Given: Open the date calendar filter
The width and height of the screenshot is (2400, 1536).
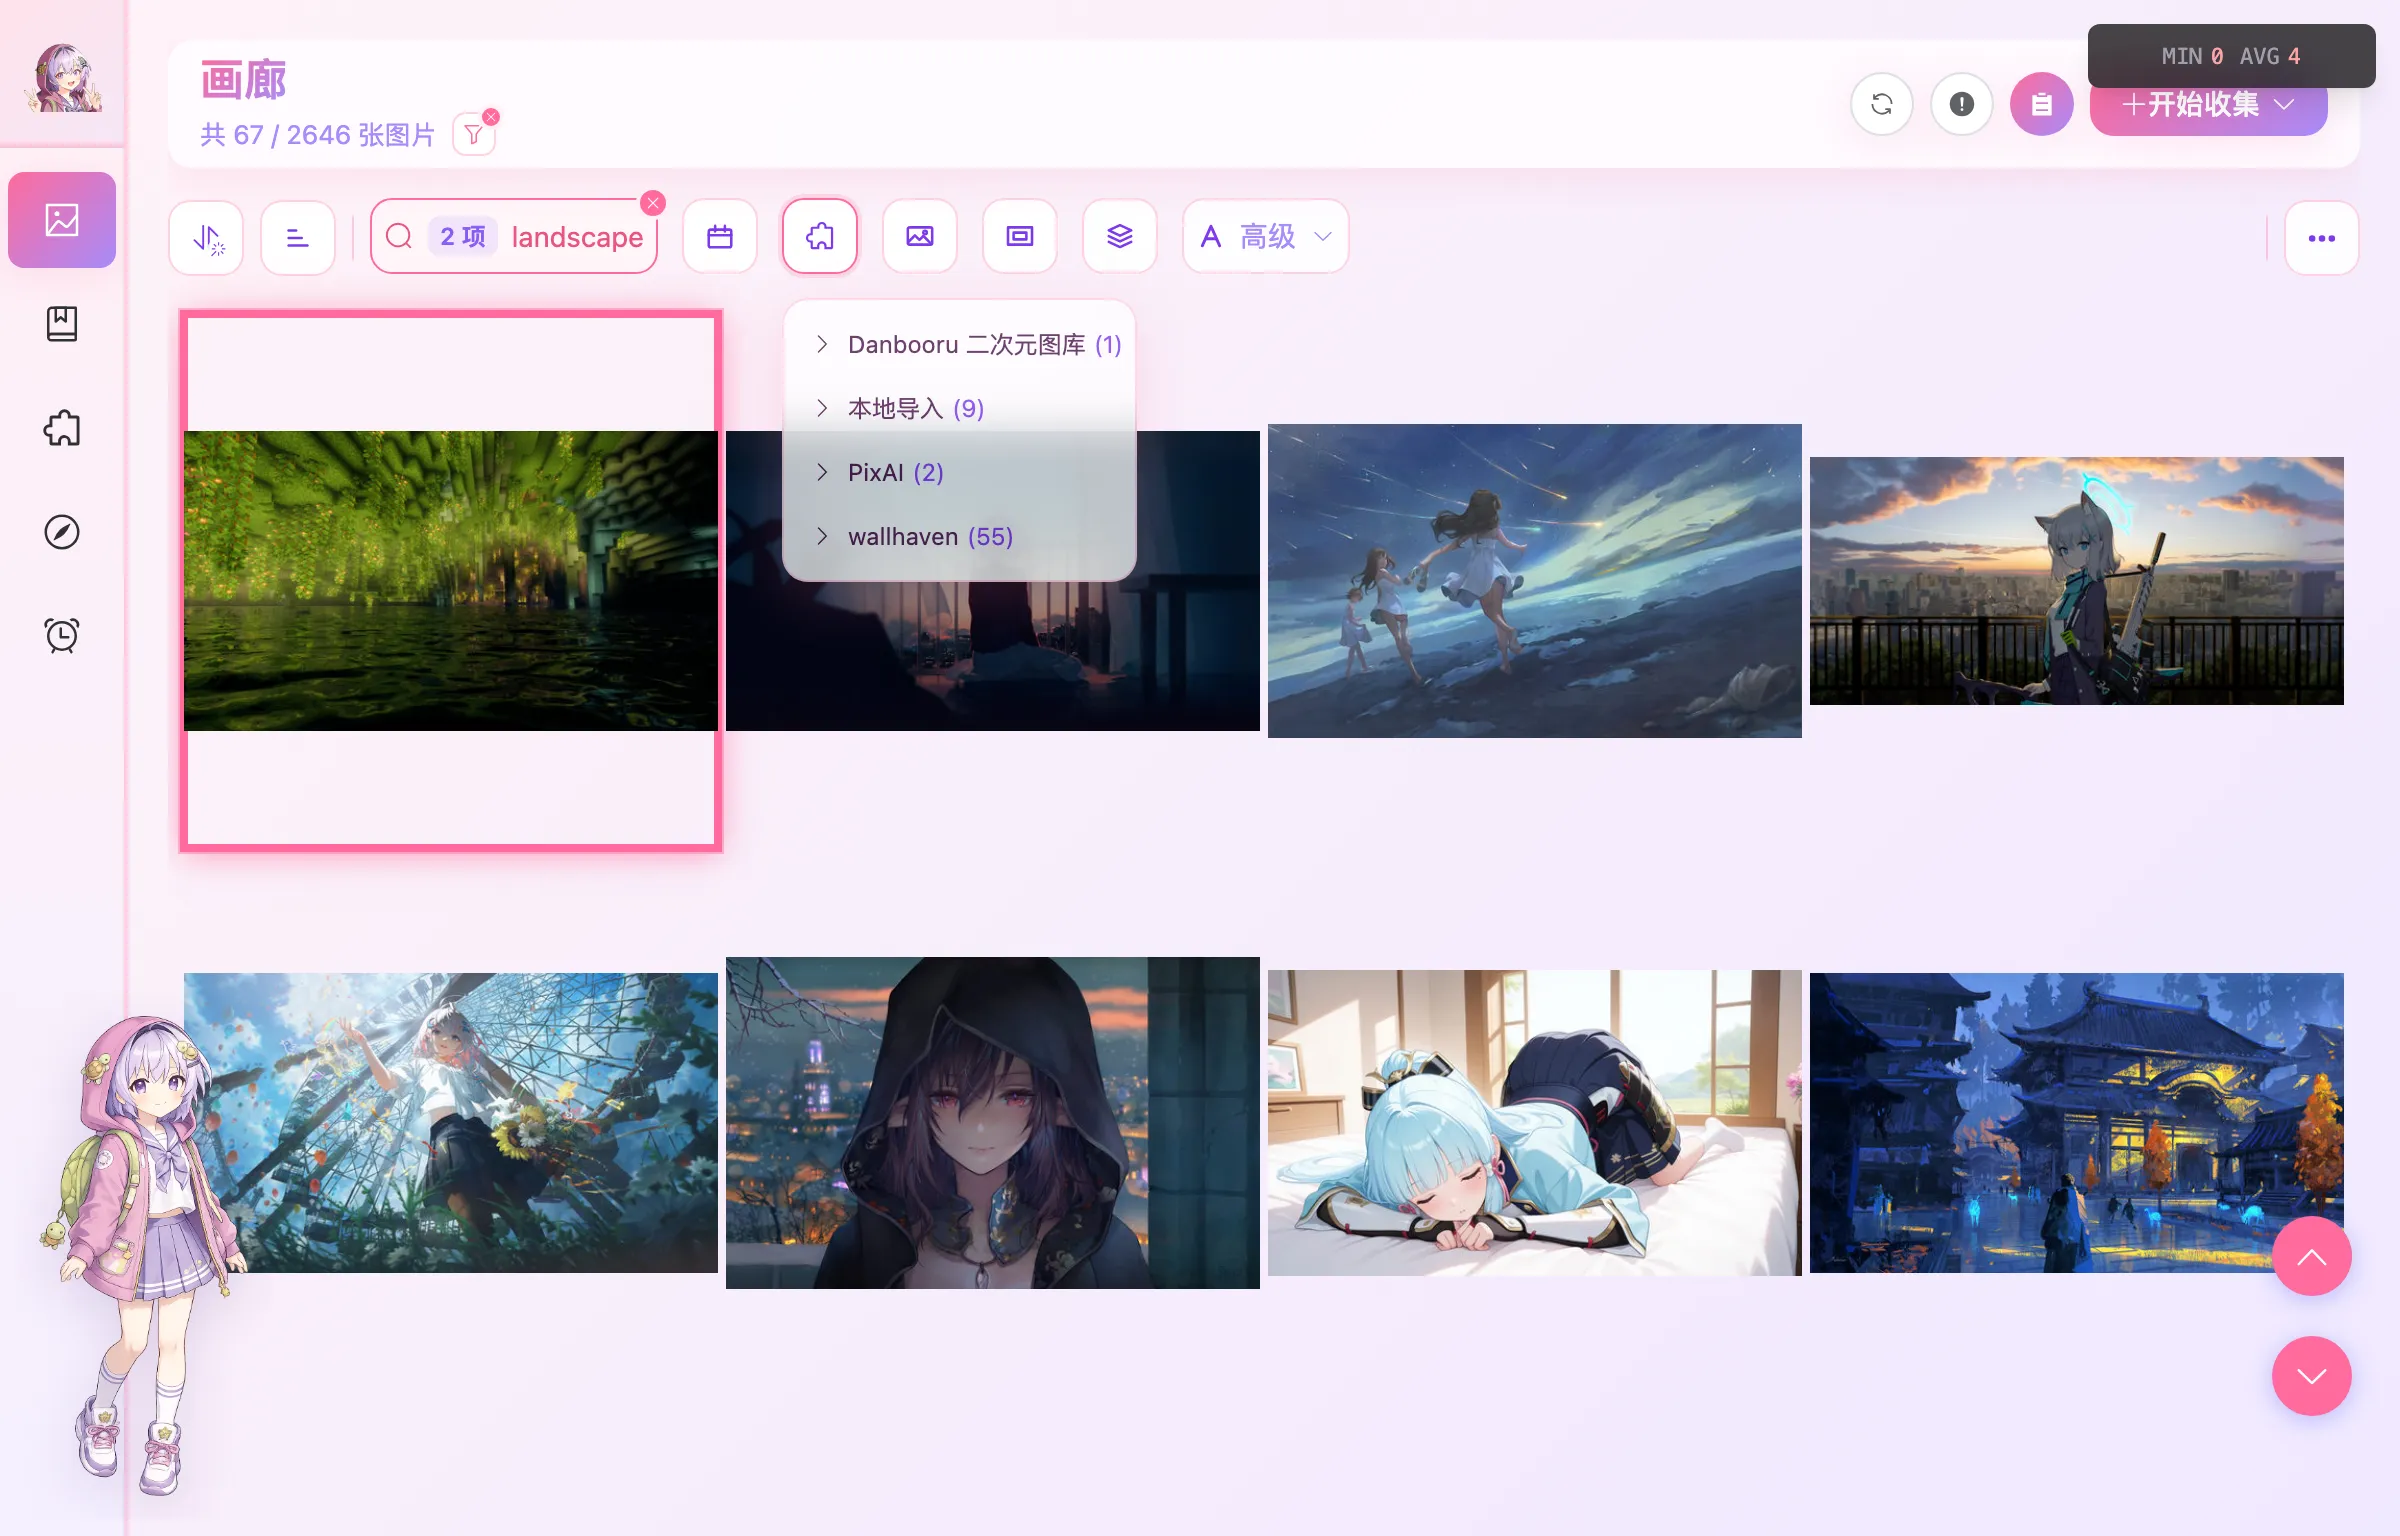Looking at the screenshot, I should pos(720,237).
